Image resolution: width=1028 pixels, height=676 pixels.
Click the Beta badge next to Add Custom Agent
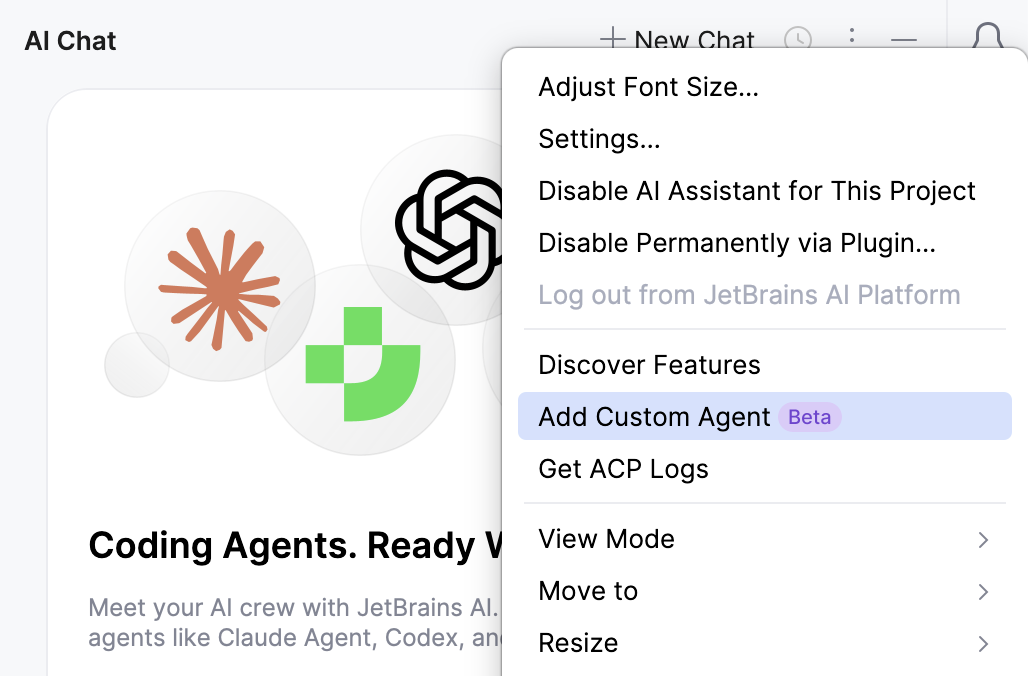pos(809,416)
